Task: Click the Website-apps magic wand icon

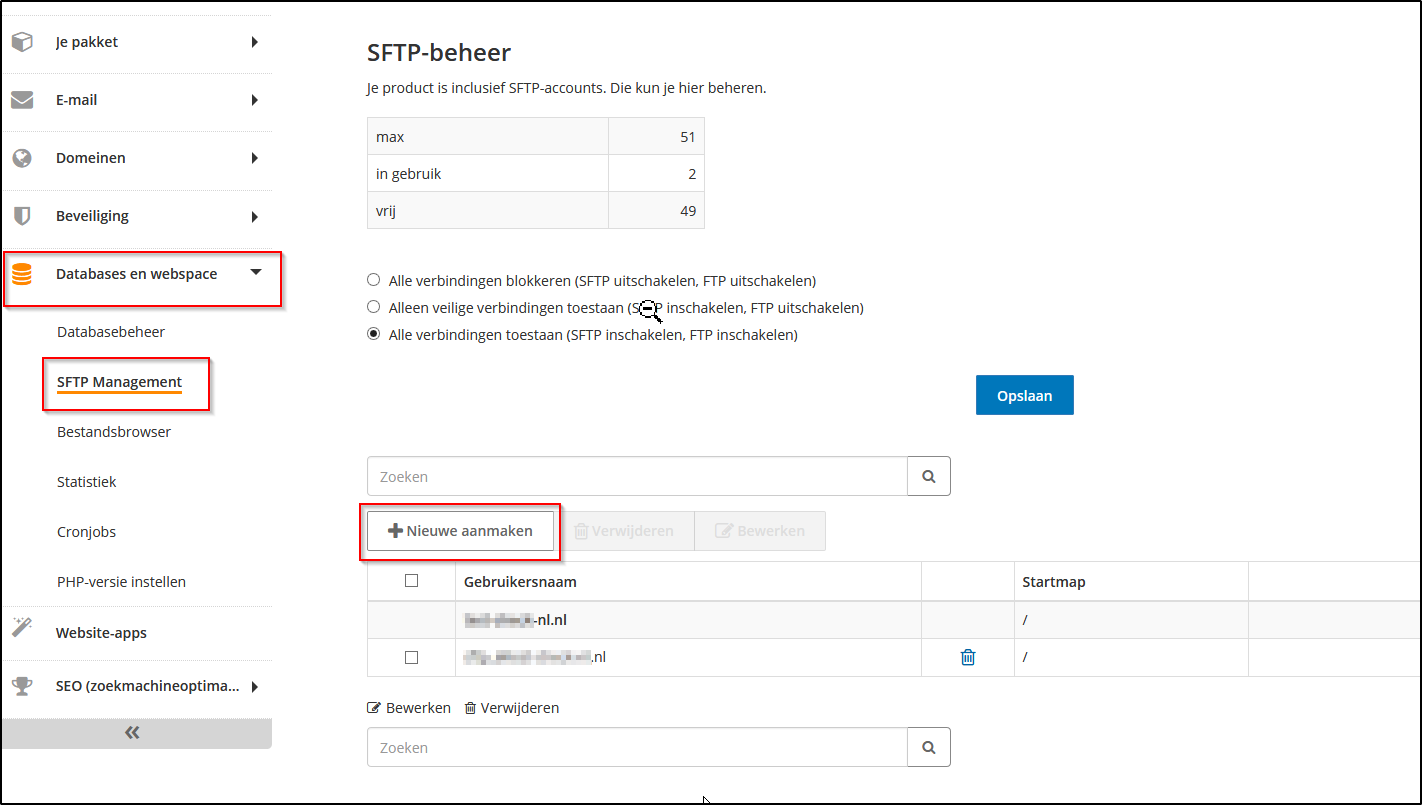Action: pos(22,628)
